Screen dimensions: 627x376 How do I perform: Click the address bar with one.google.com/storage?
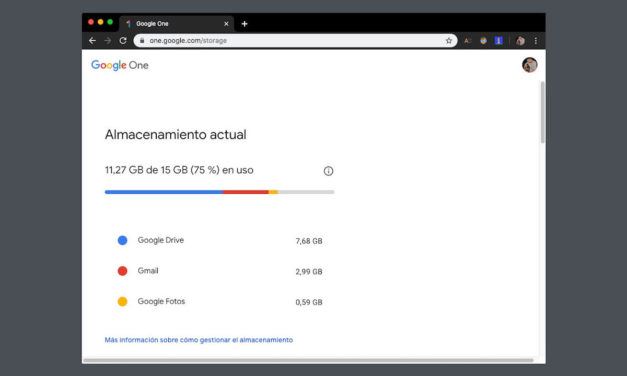coord(295,40)
